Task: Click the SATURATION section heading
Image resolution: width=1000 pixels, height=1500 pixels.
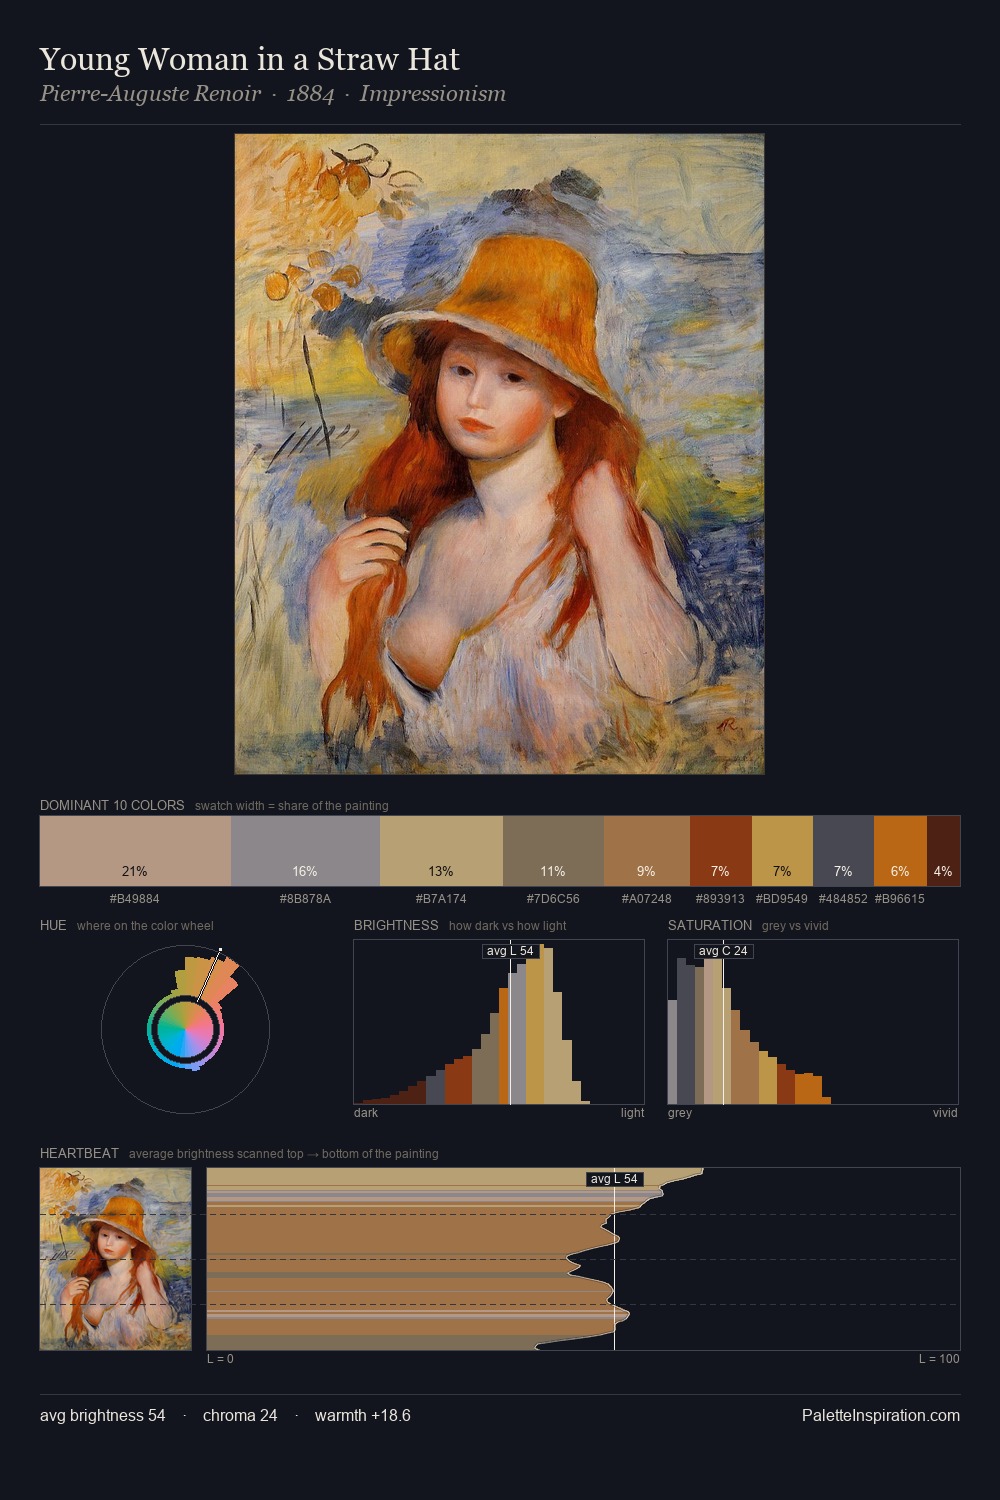Action: 710,925
